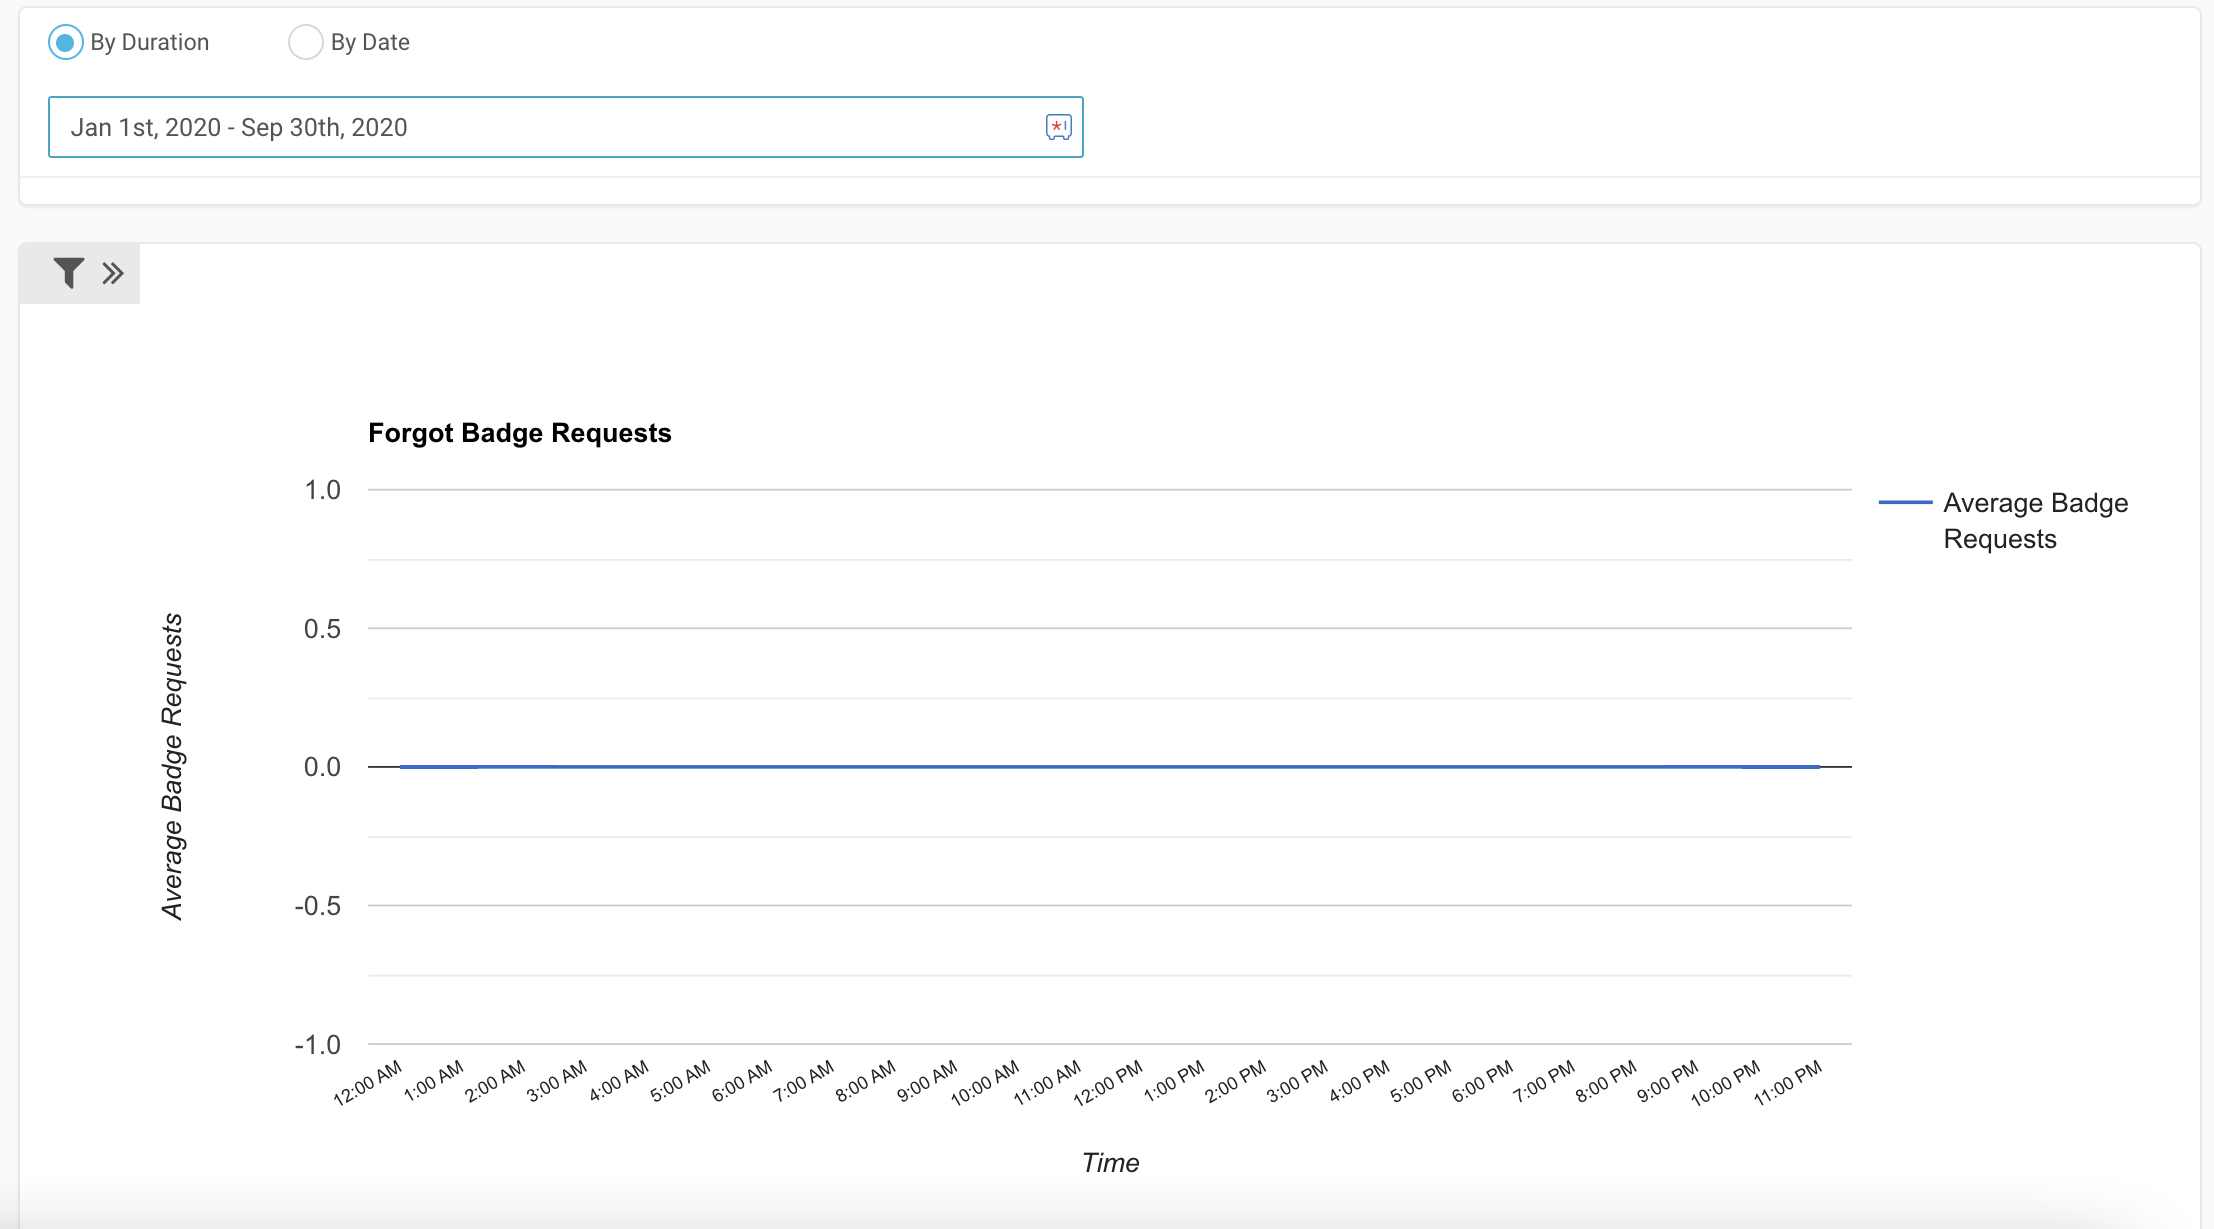Click the blue data line at 0.0
This screenshot has width=2214, height=1229.
point(1110,767)
